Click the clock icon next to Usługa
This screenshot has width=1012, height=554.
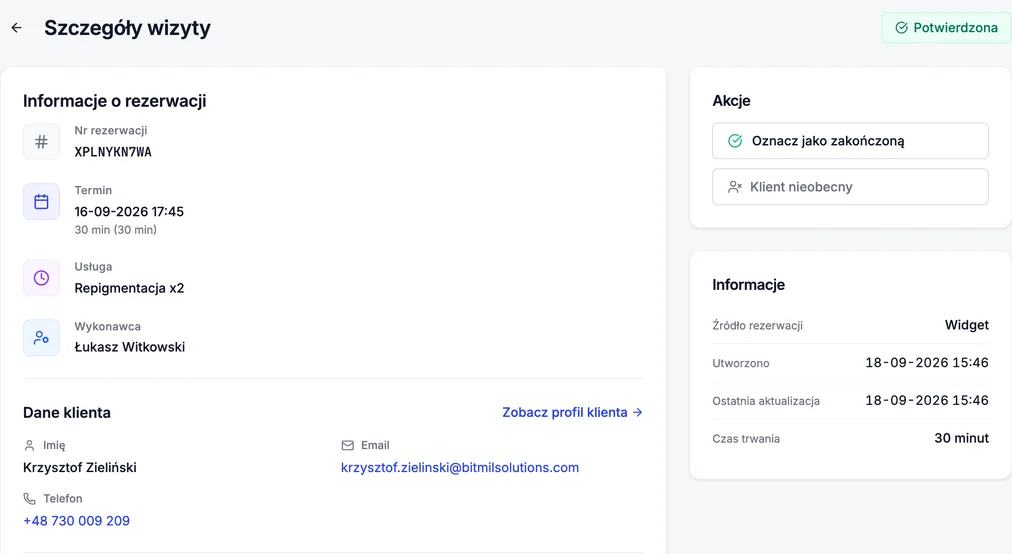[x=41, y=278]
